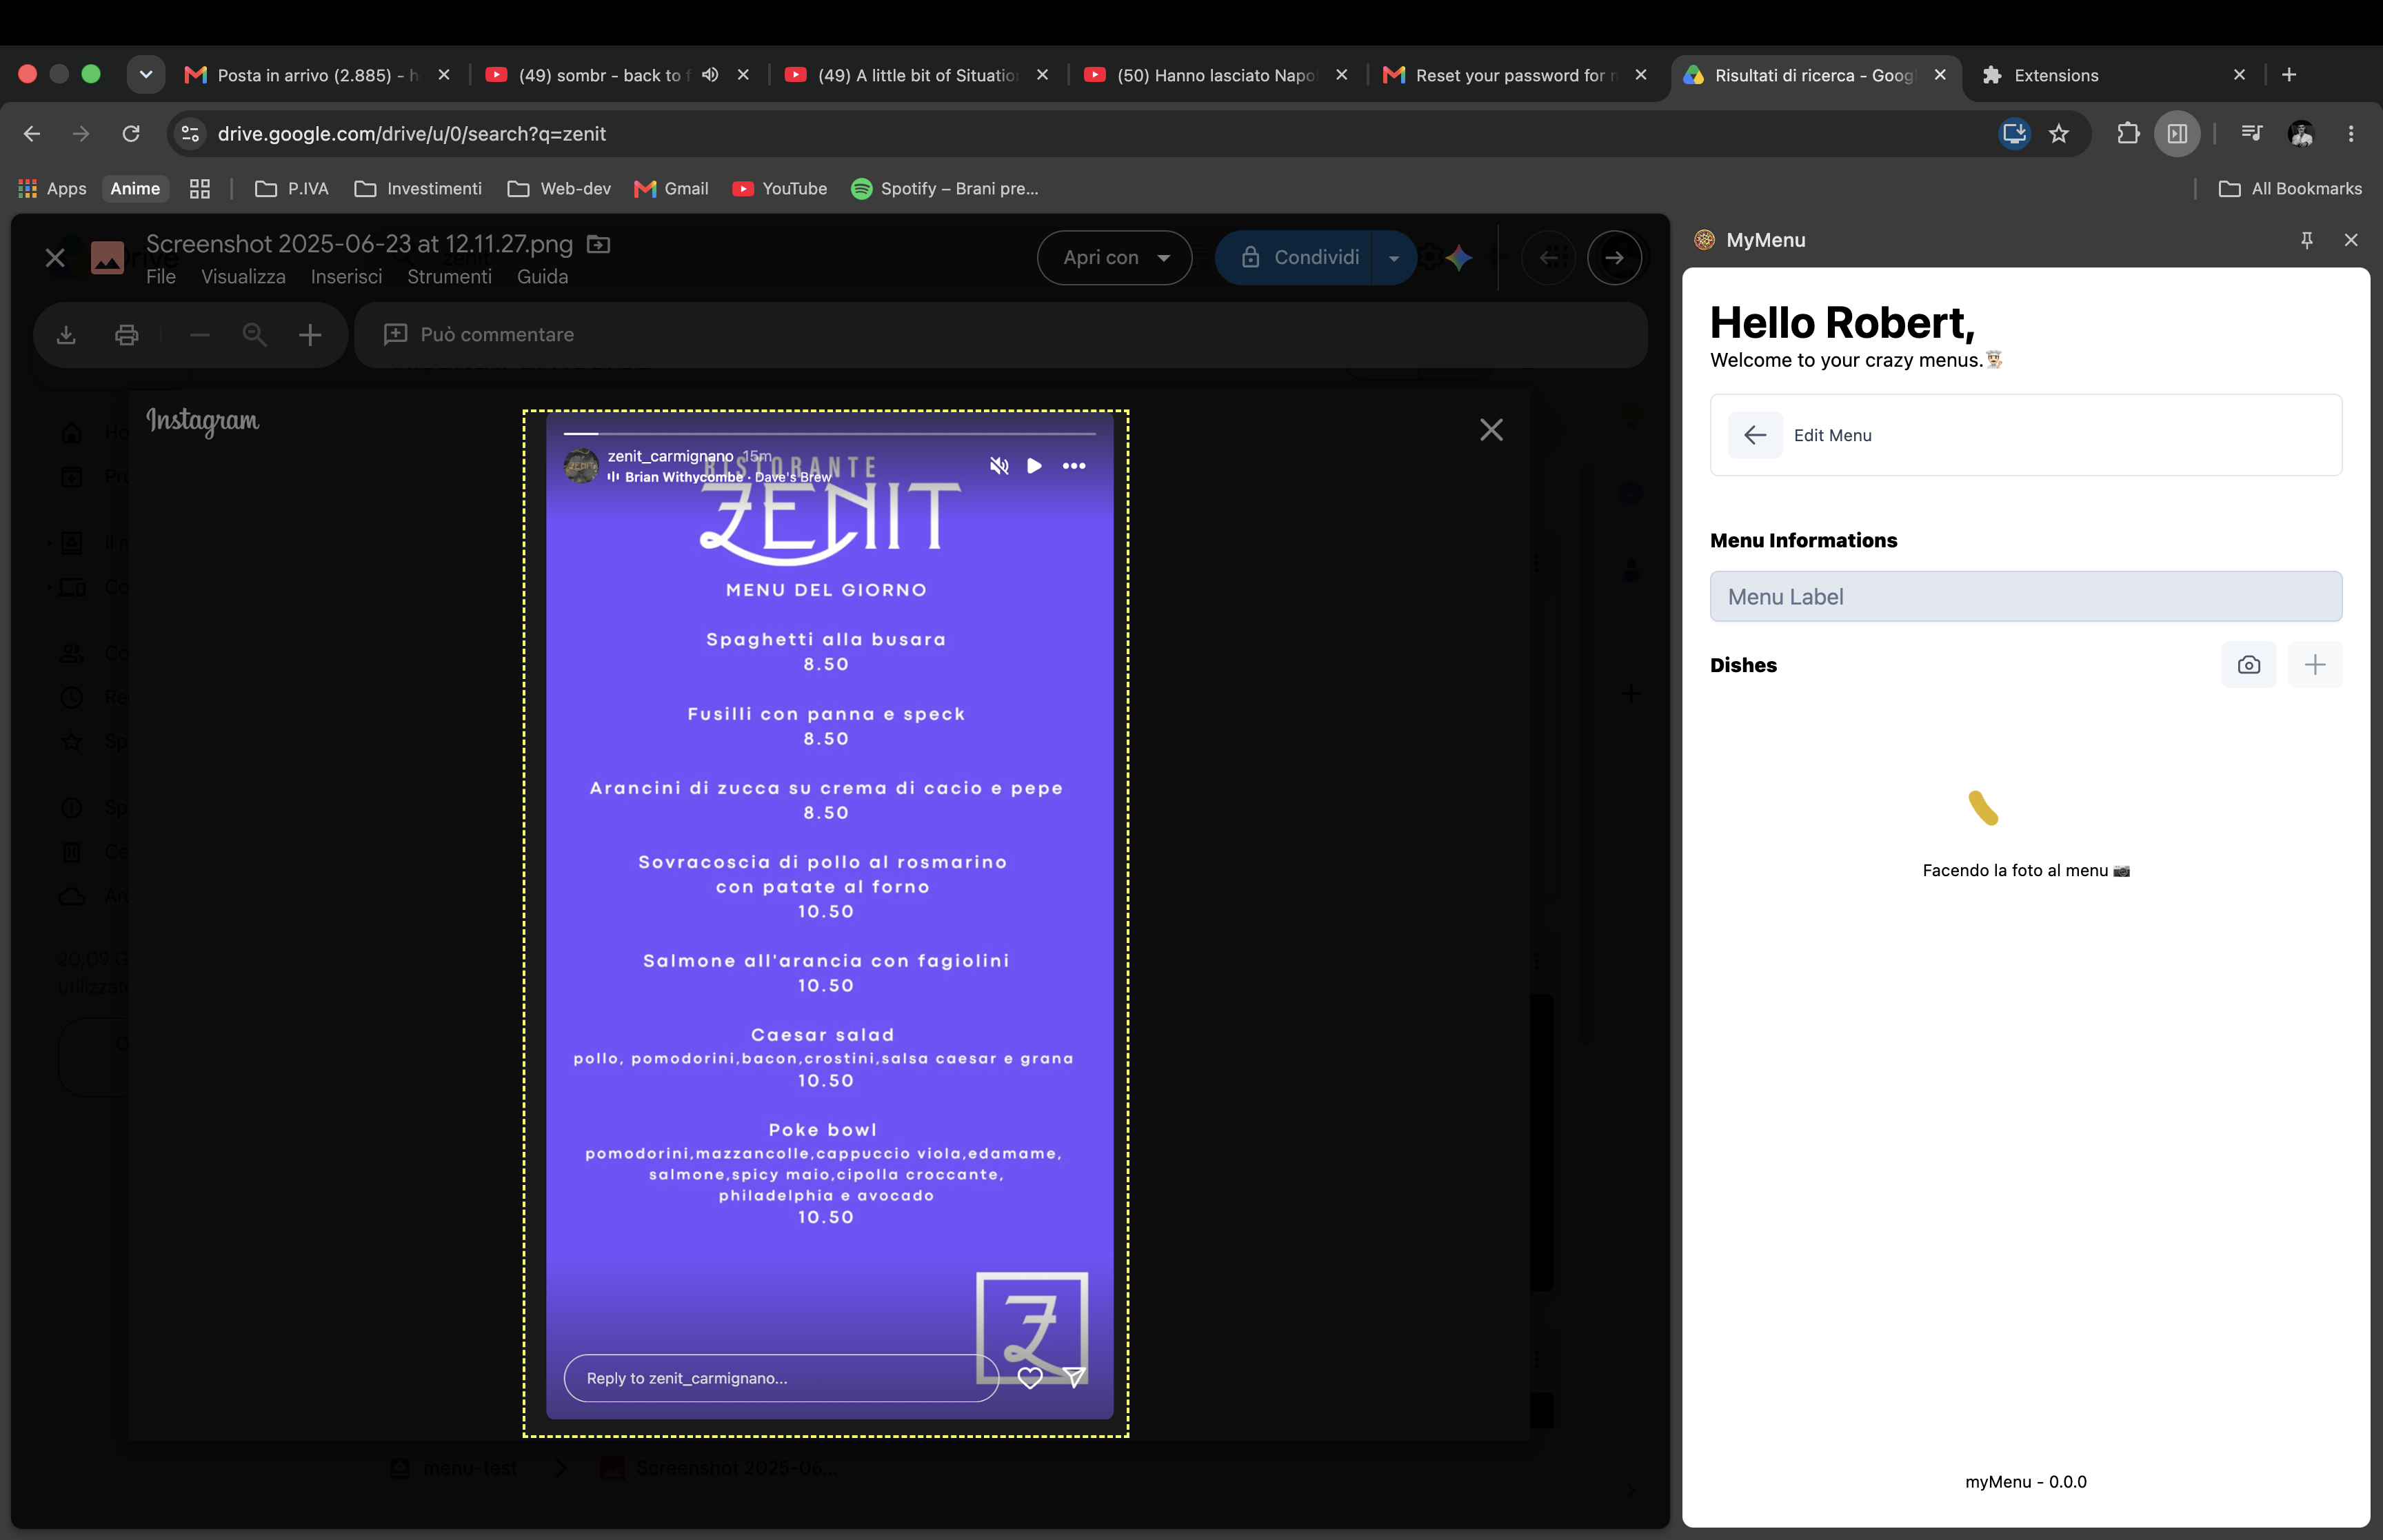Go to next file with right arrow
The image size is (2383, 1540).
(x=1614, y=258)
